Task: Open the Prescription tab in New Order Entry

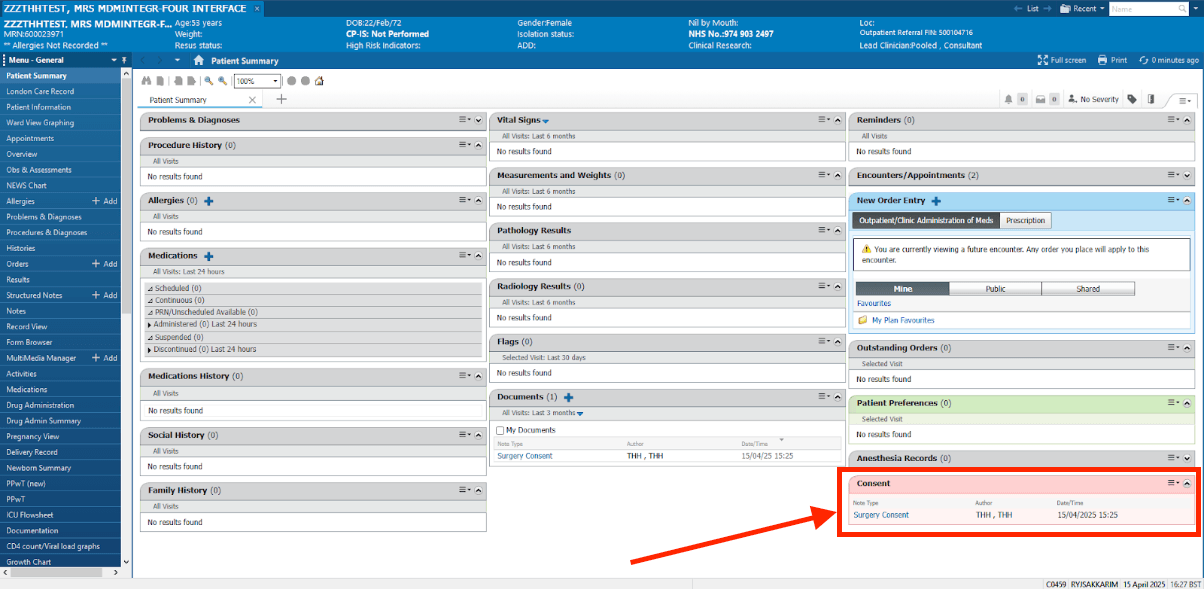Action: 1025,221
